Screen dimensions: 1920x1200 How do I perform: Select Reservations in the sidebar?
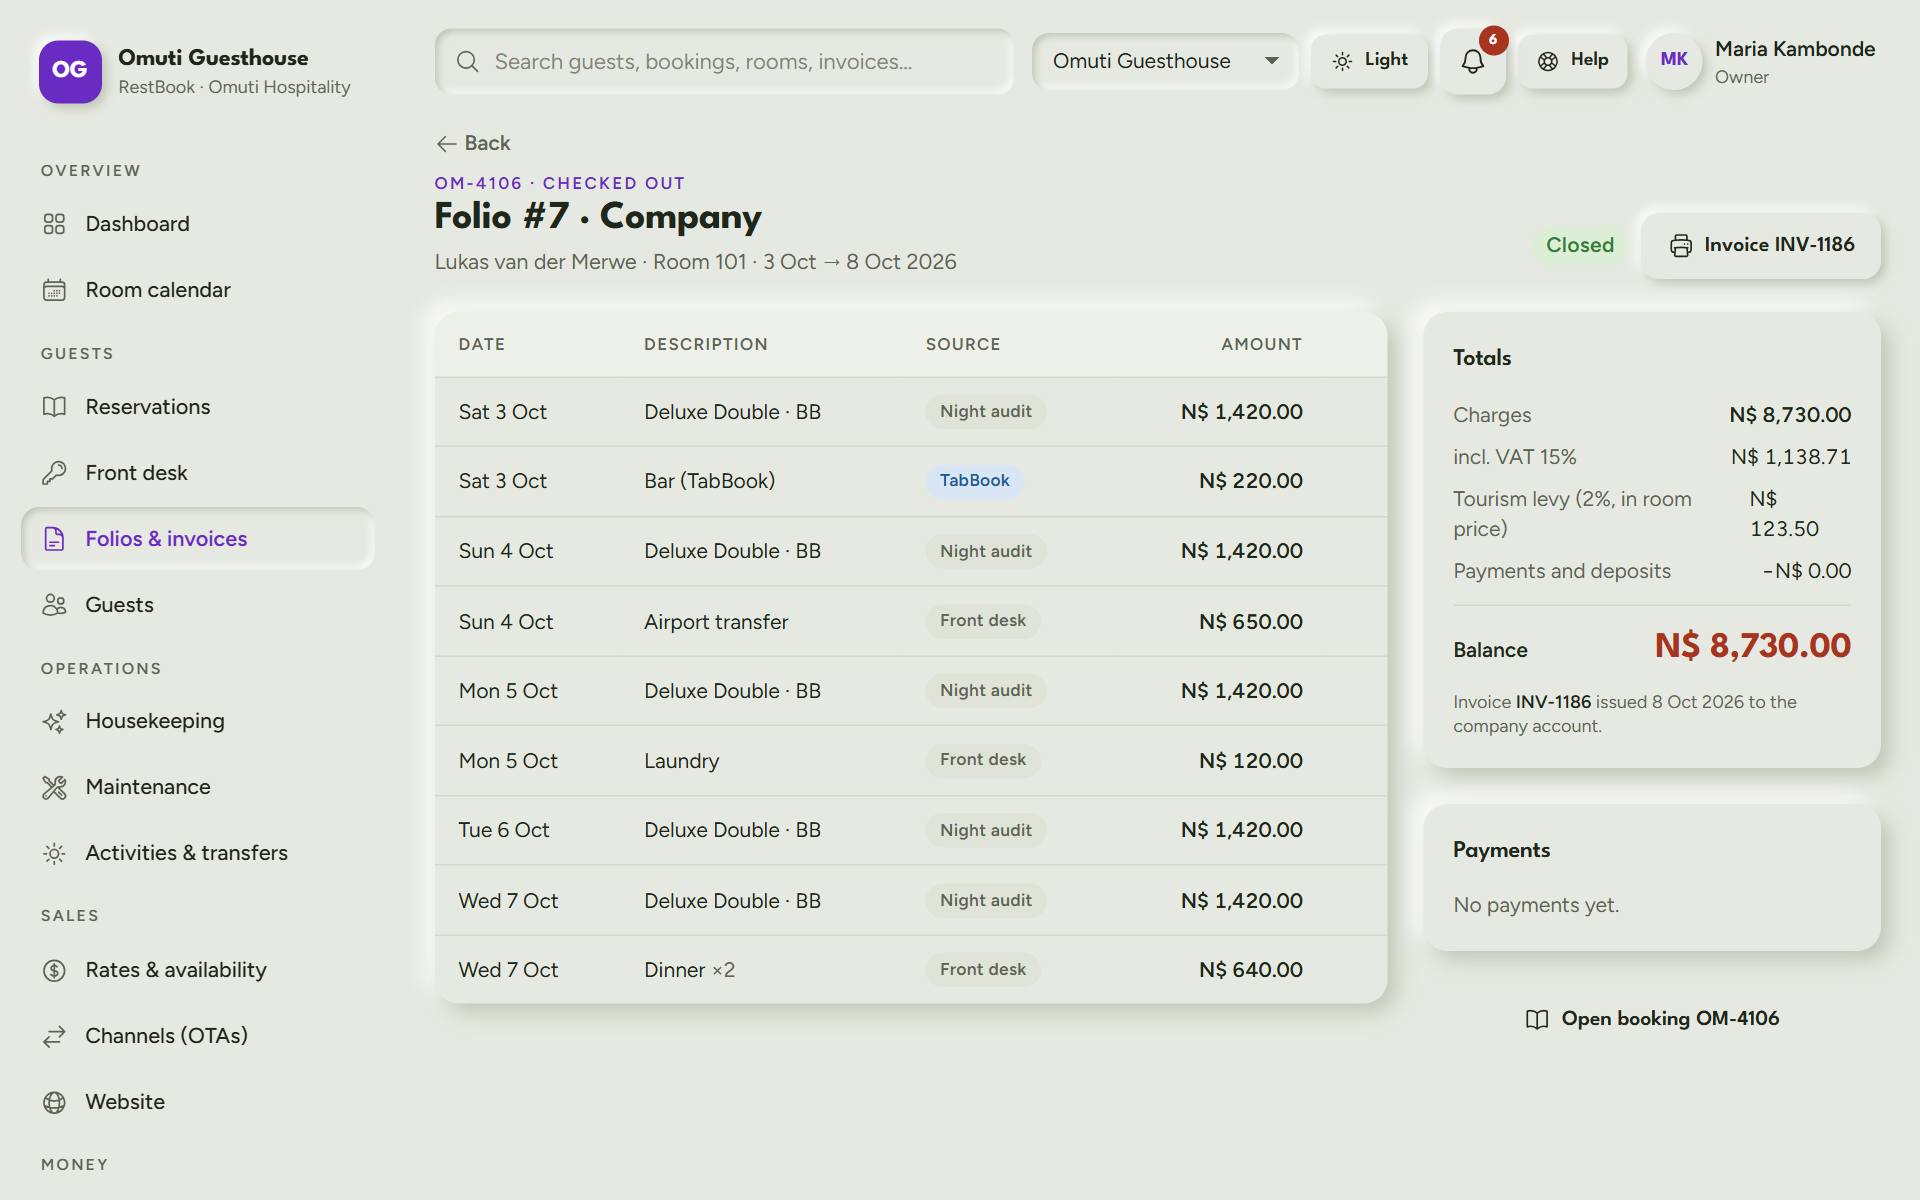tap(198, 407)
